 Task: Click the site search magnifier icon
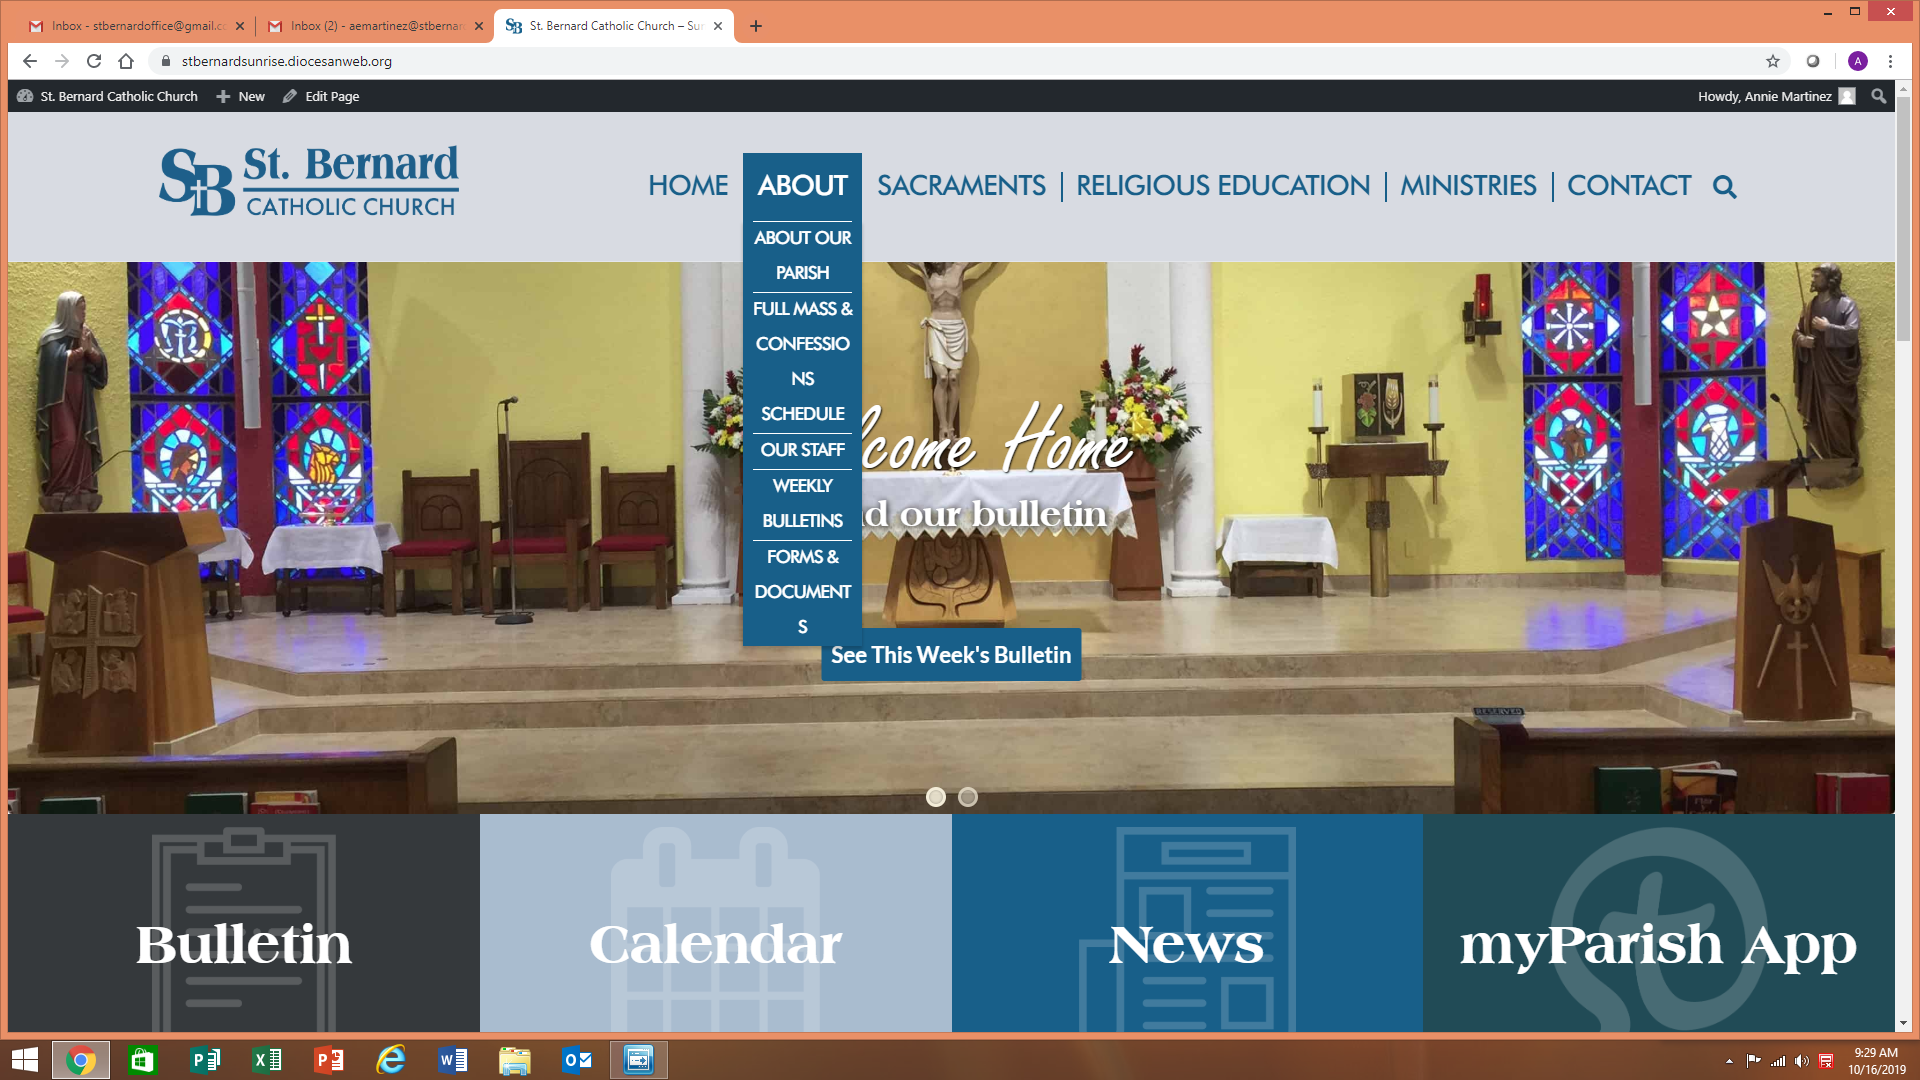[1724, 187]
